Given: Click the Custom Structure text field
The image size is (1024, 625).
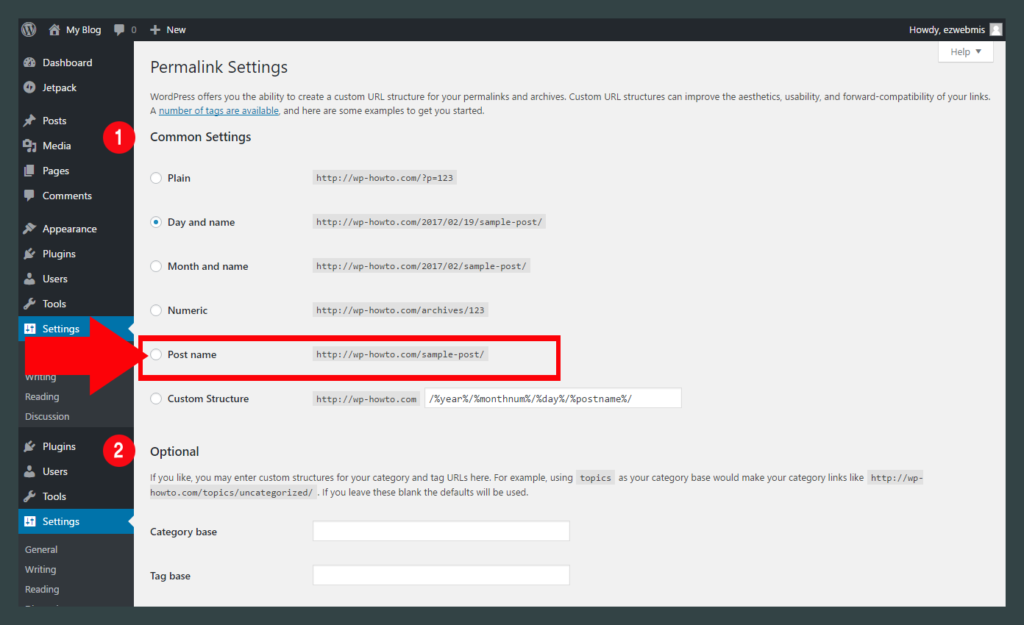Looking at the screenshot, I should [x=552, y=398].
